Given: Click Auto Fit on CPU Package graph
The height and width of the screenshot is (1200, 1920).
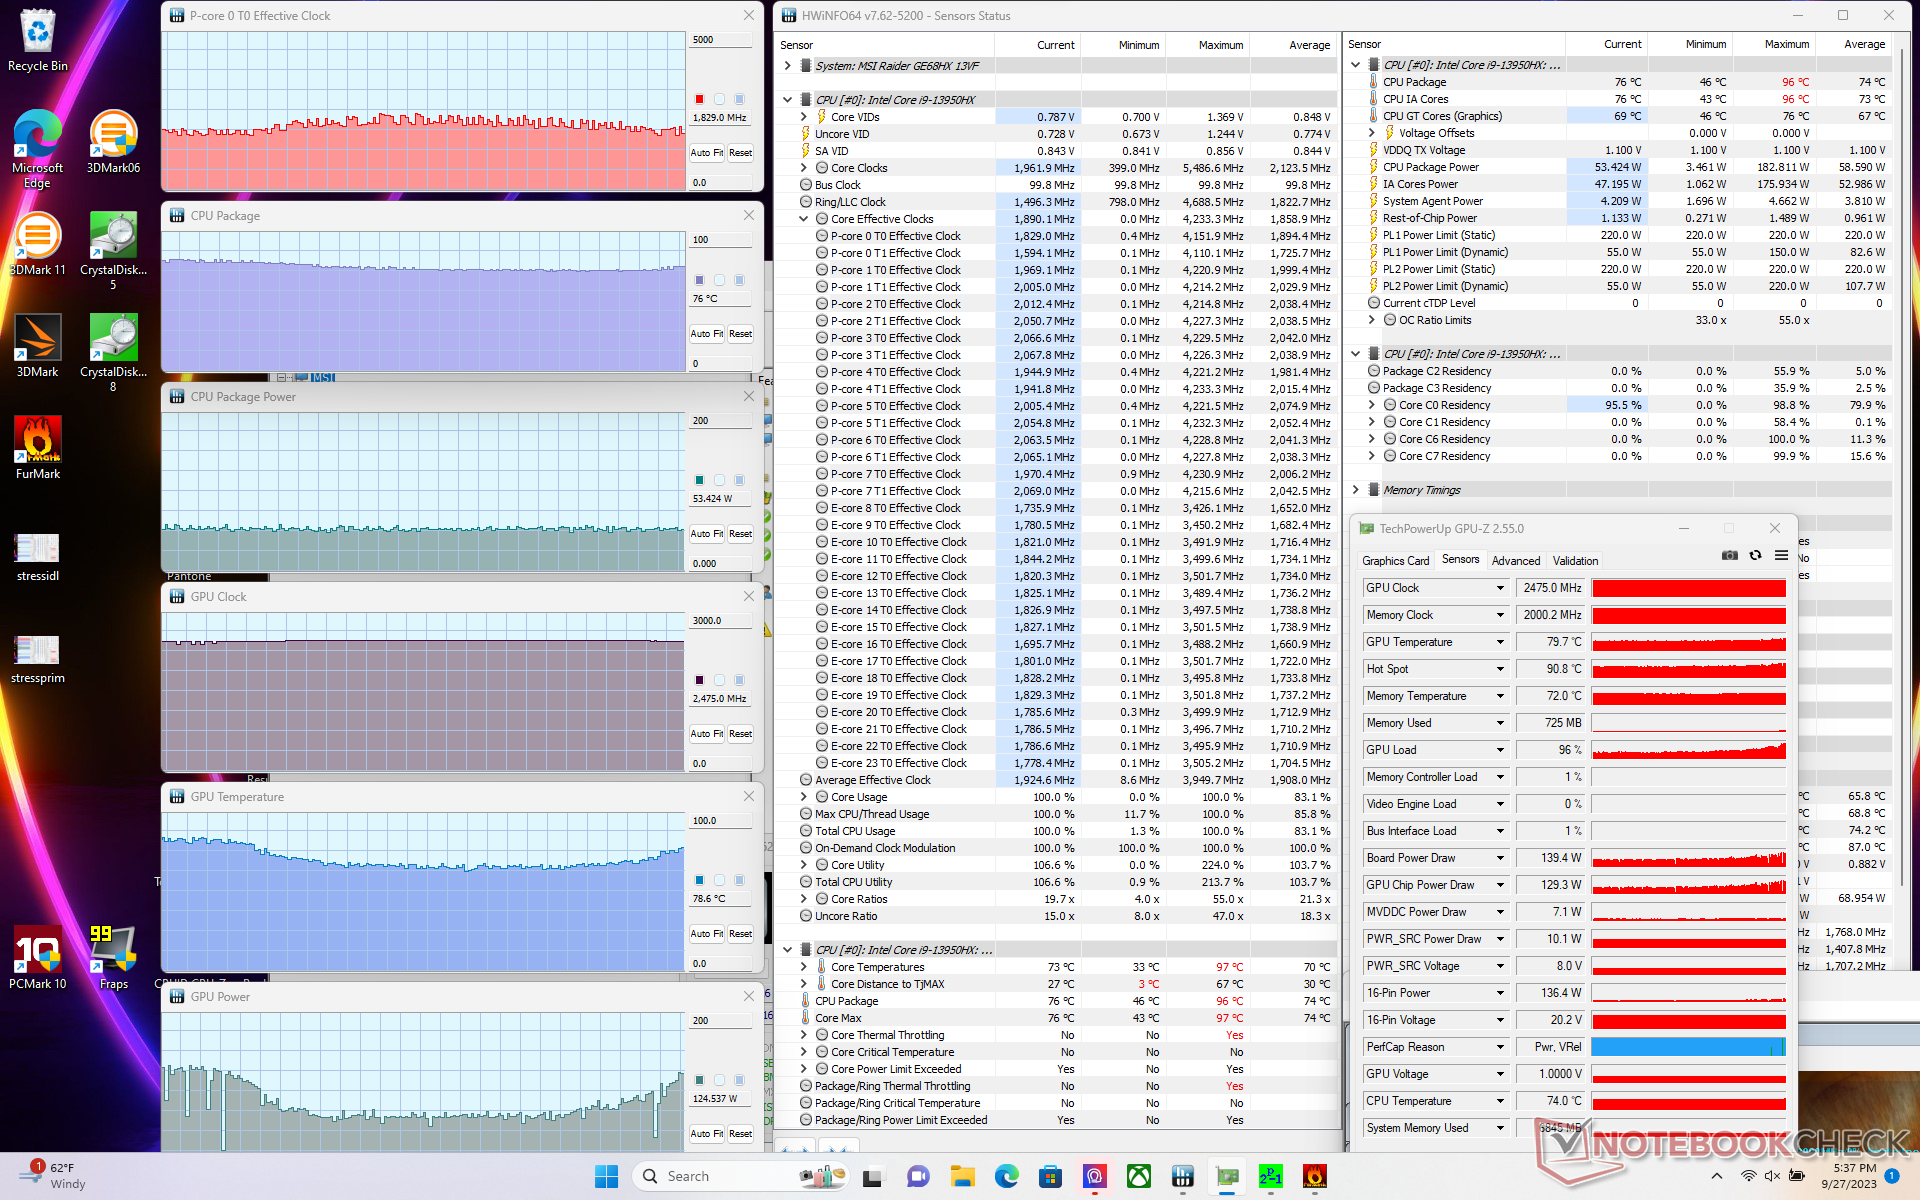Looking at the screenshot, I should (706, 334).
